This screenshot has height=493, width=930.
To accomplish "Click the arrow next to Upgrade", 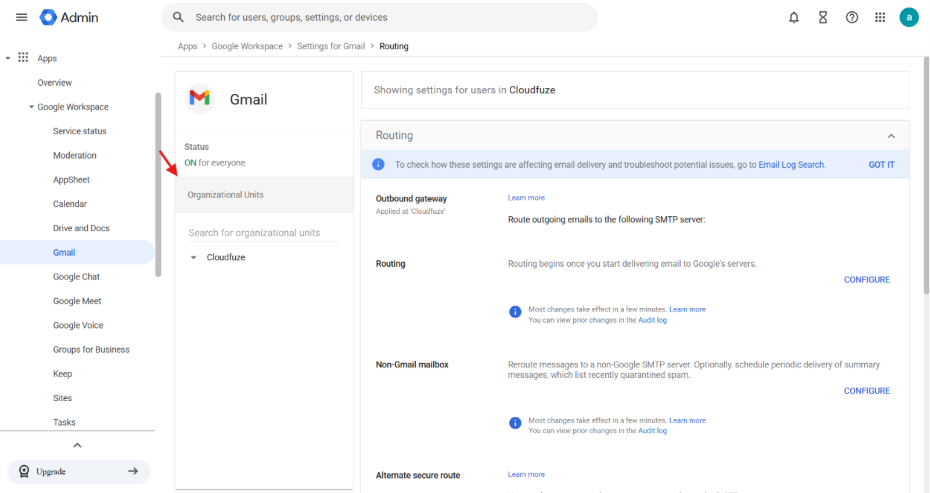I will (x=133, y=471).
